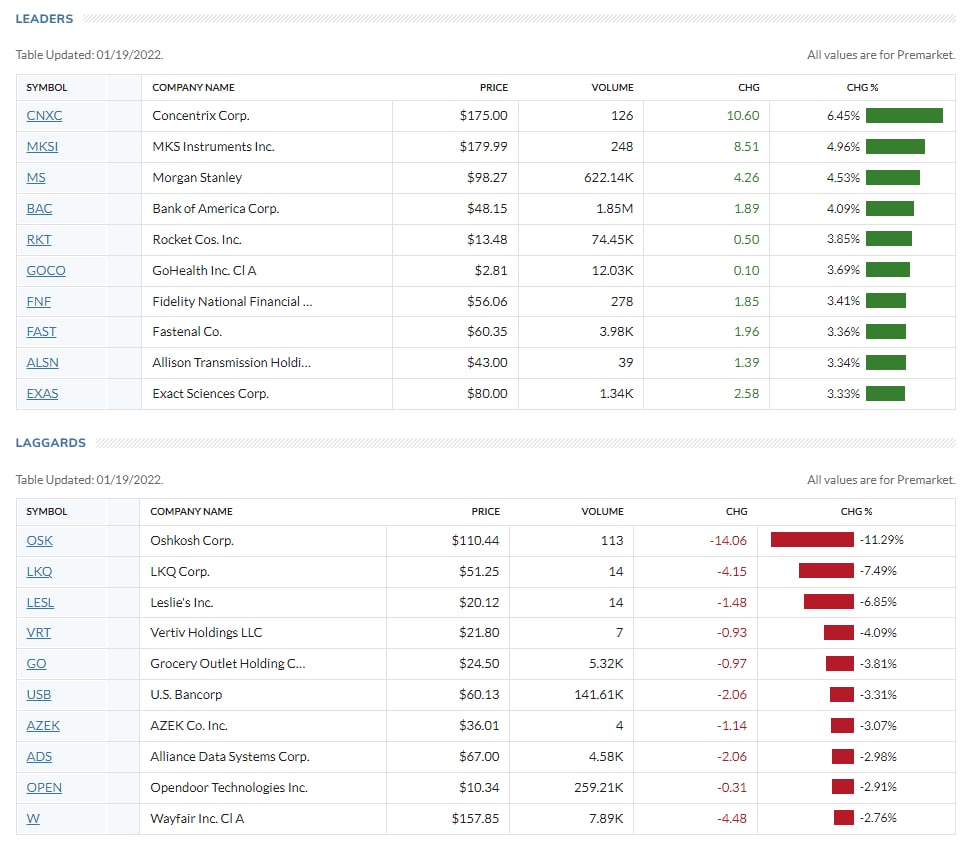
Task: Open the OSK ticker link
Action: click(40, 541)
